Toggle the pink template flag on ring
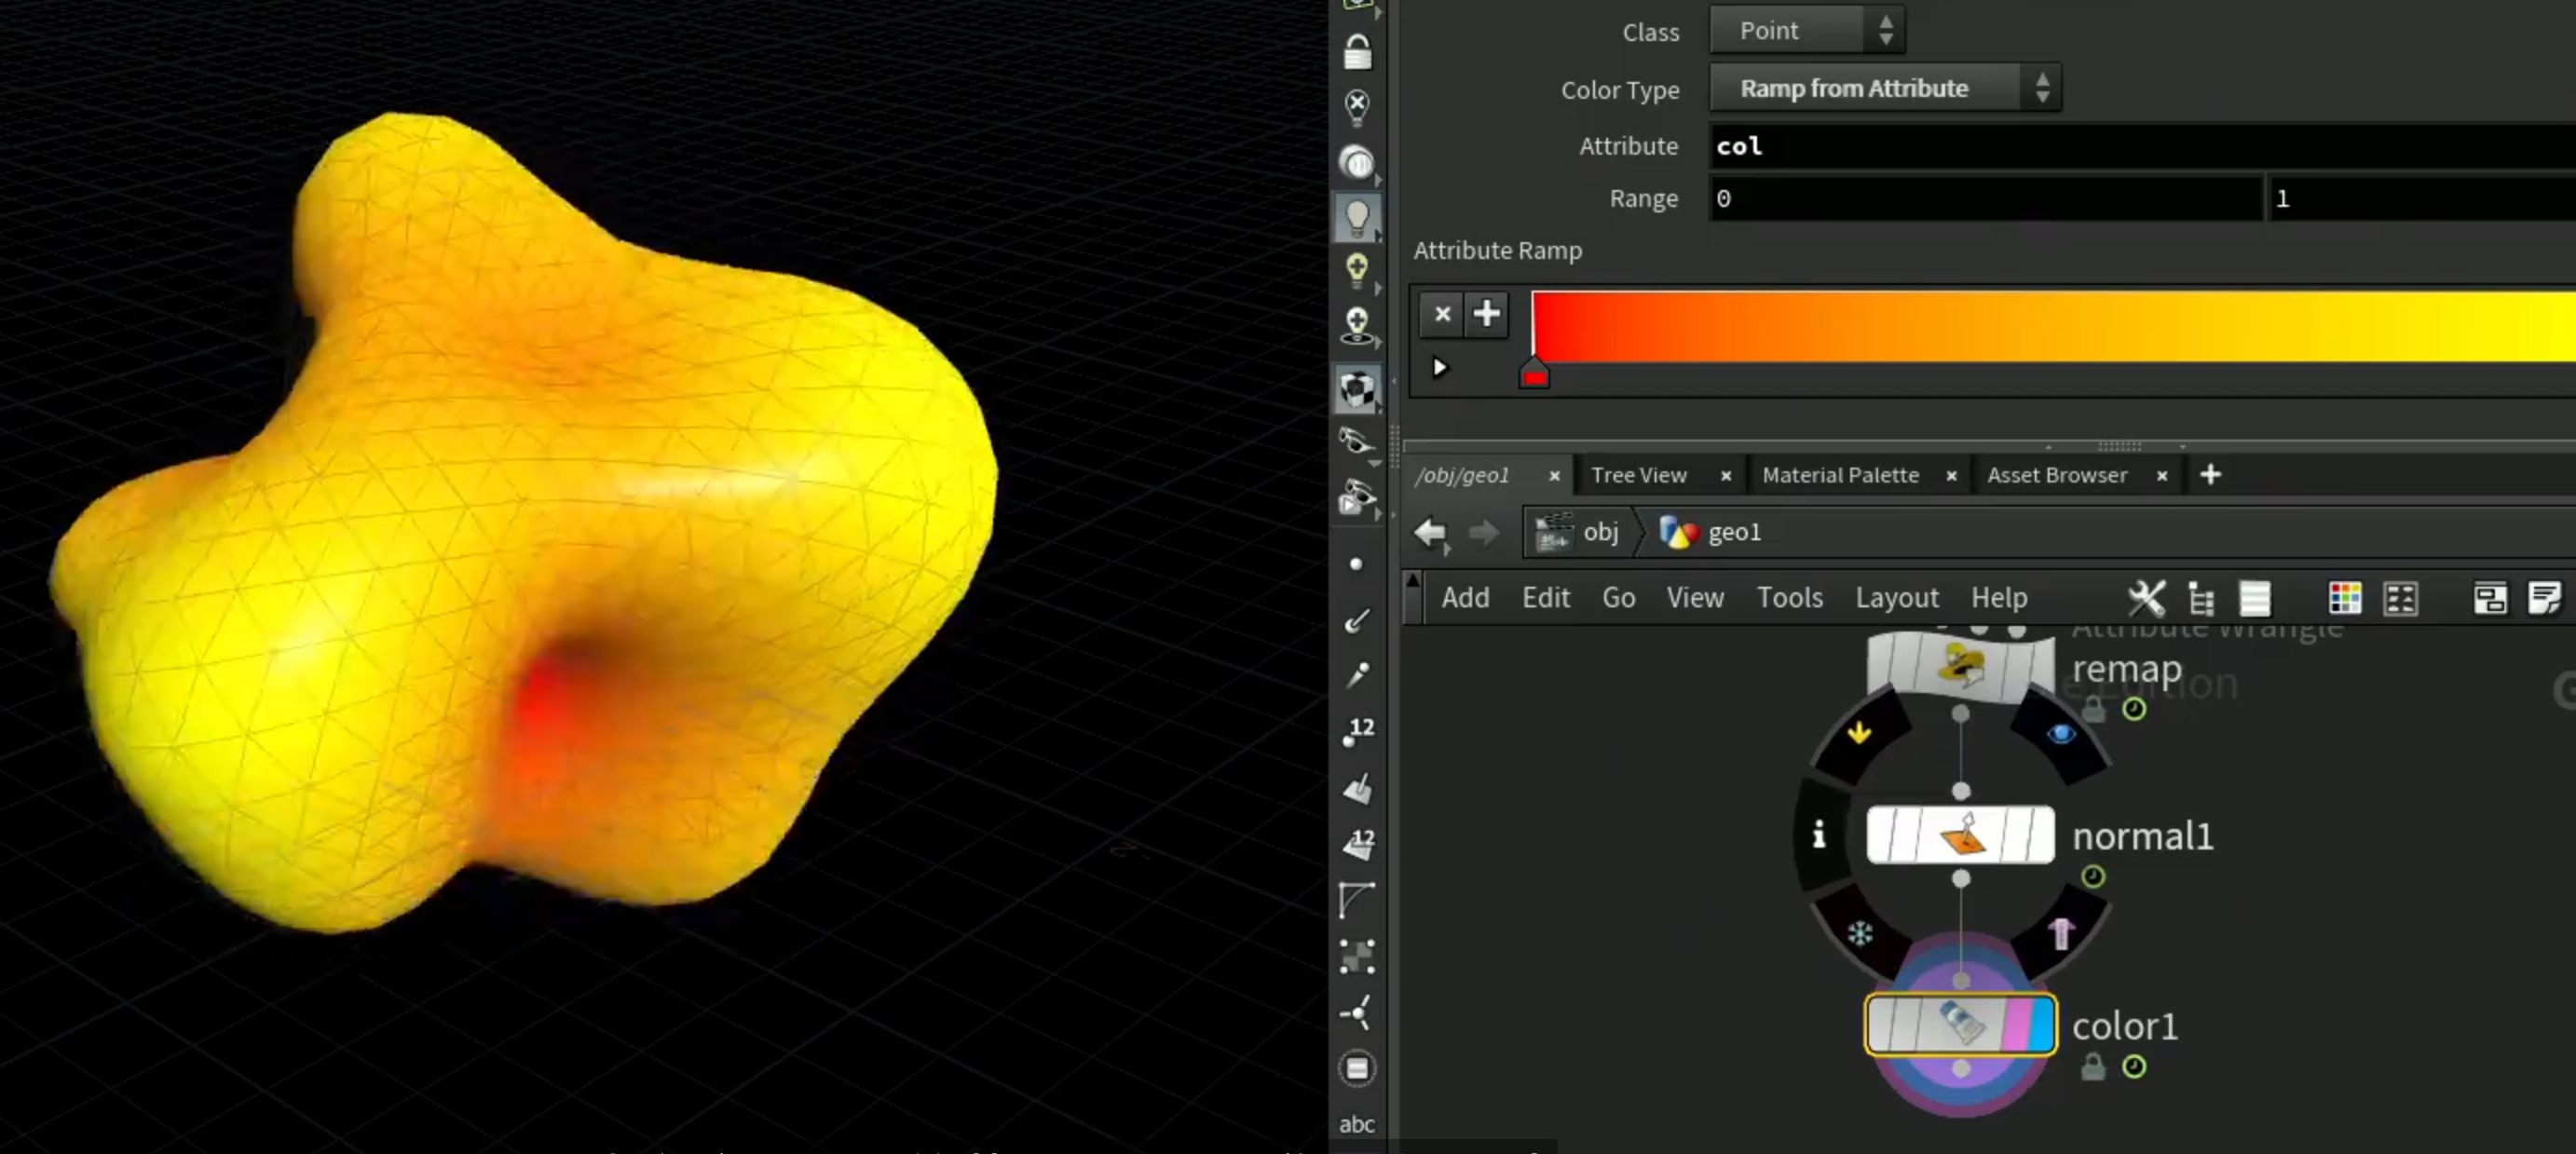Screen dimensions: 2576x1154 point(2060,934)
